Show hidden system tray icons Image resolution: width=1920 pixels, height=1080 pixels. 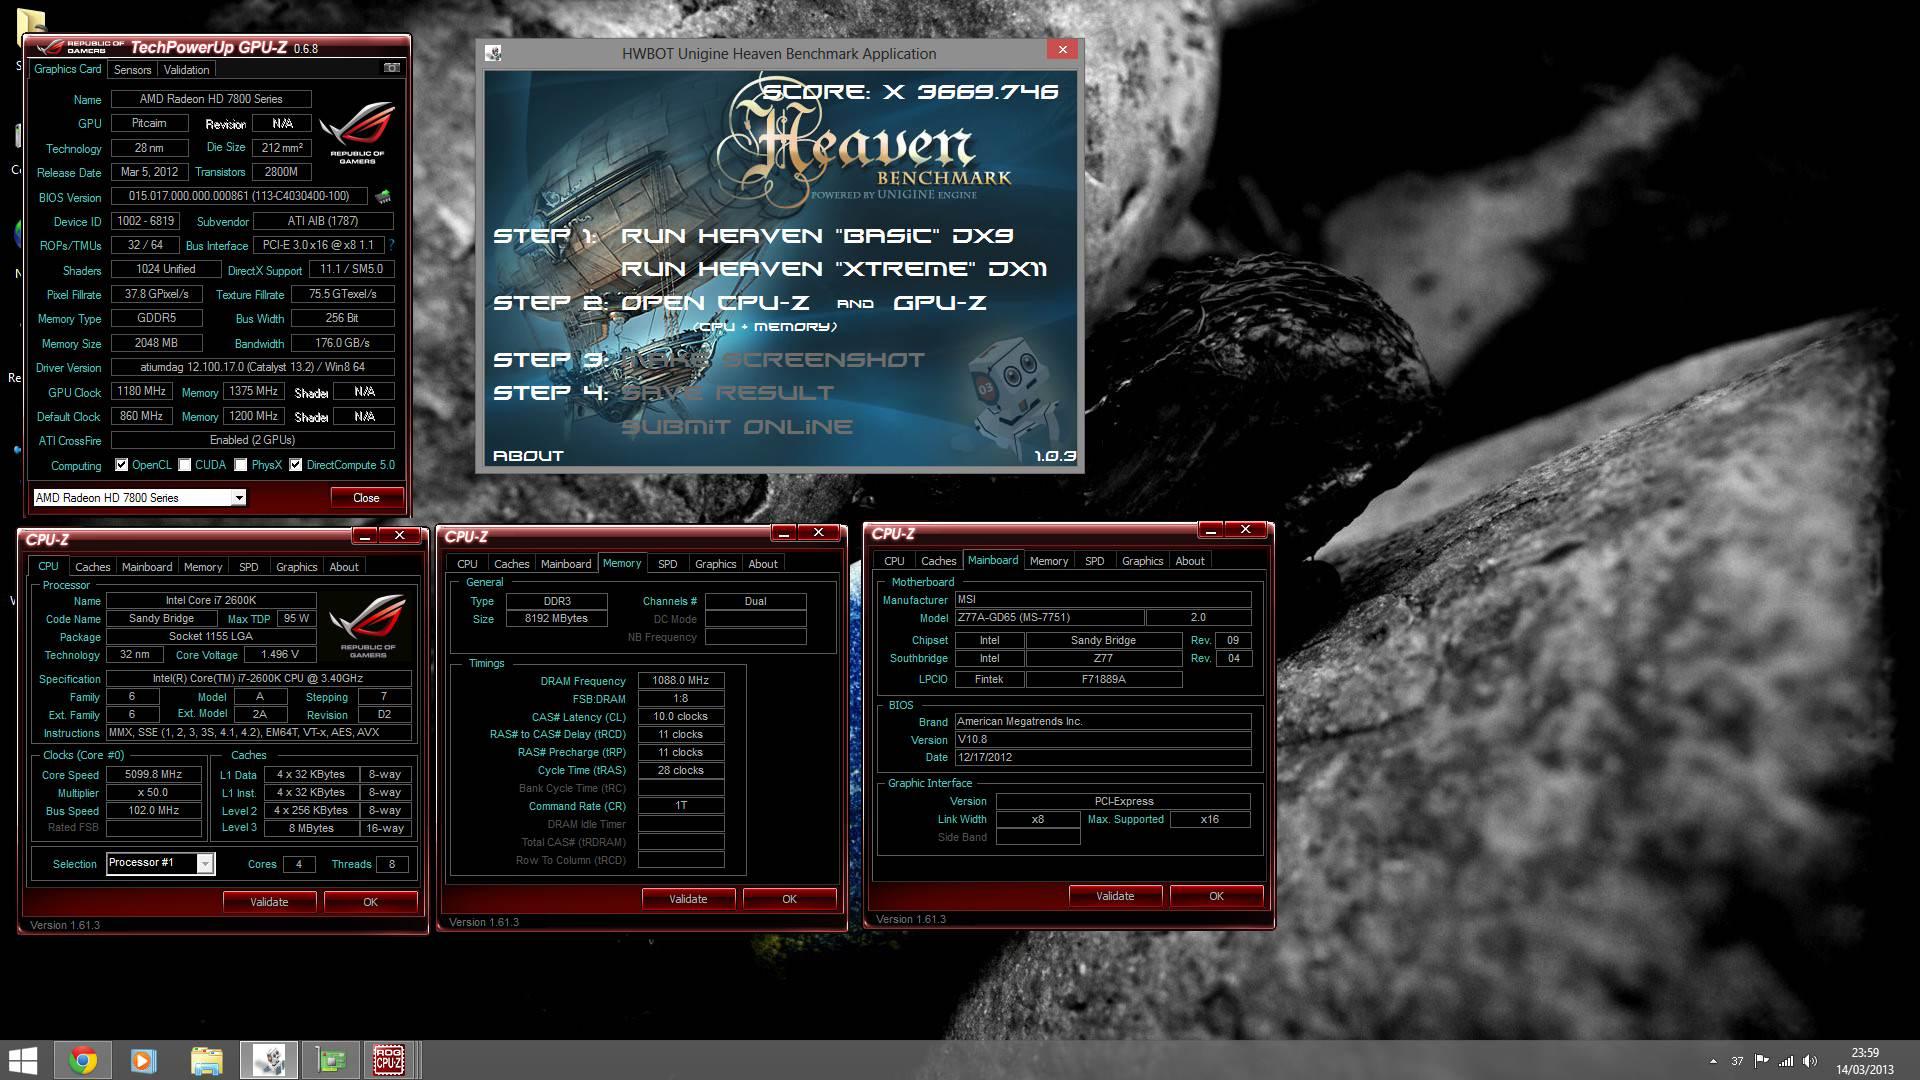tap(1713, 1061)
